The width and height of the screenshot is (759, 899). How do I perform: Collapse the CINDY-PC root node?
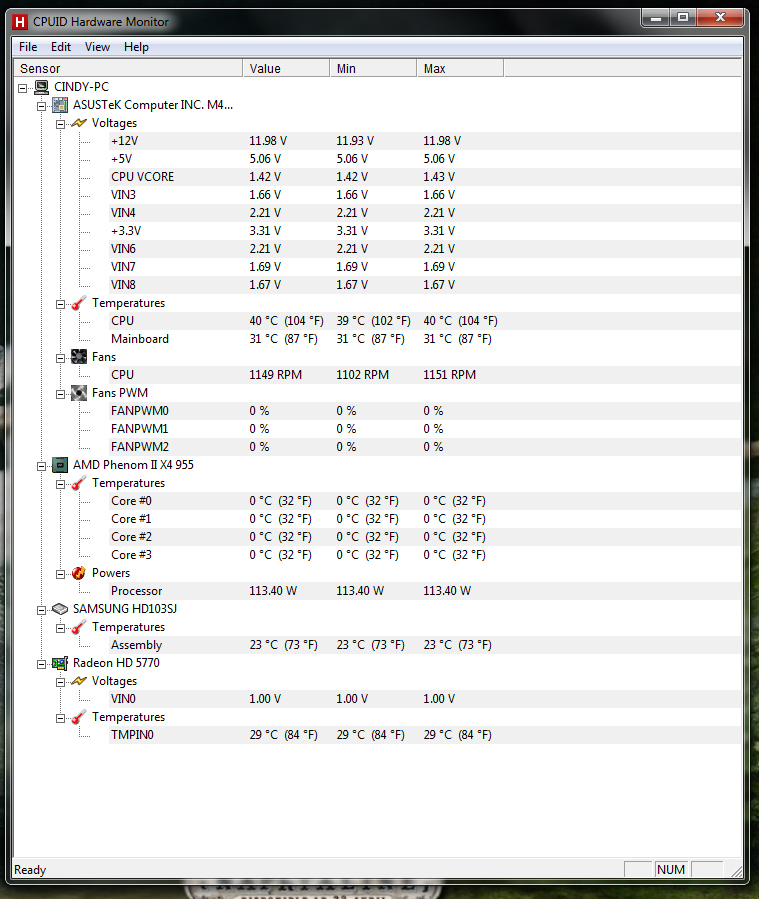23,88
